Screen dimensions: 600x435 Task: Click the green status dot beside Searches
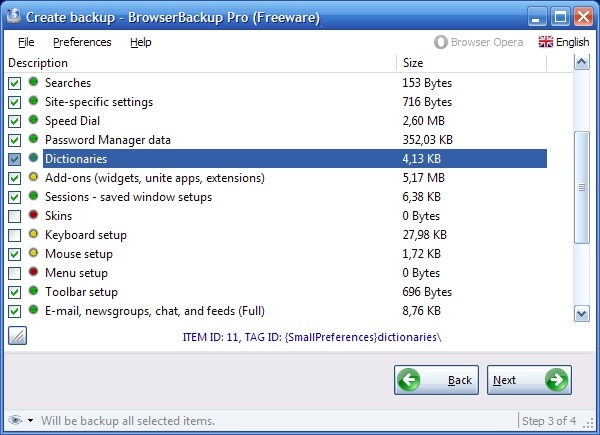(34, 81)
